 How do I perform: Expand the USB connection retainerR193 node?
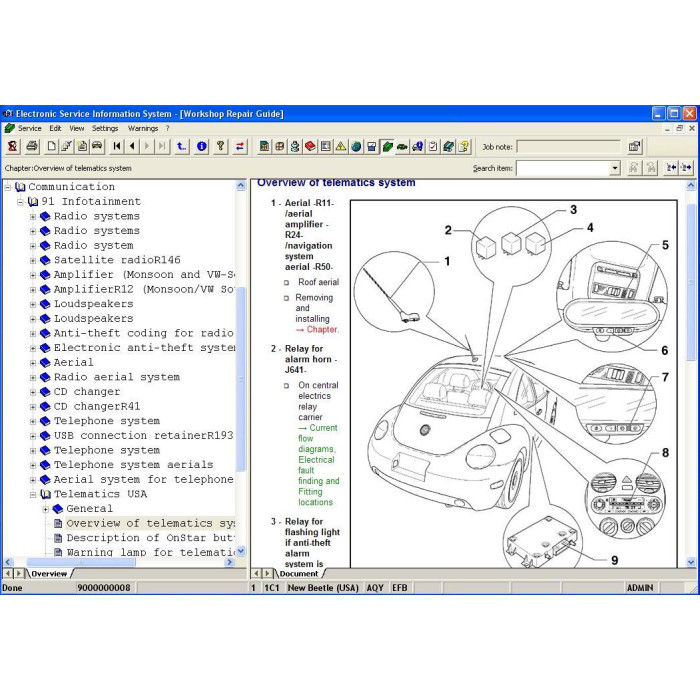[33, 436]
